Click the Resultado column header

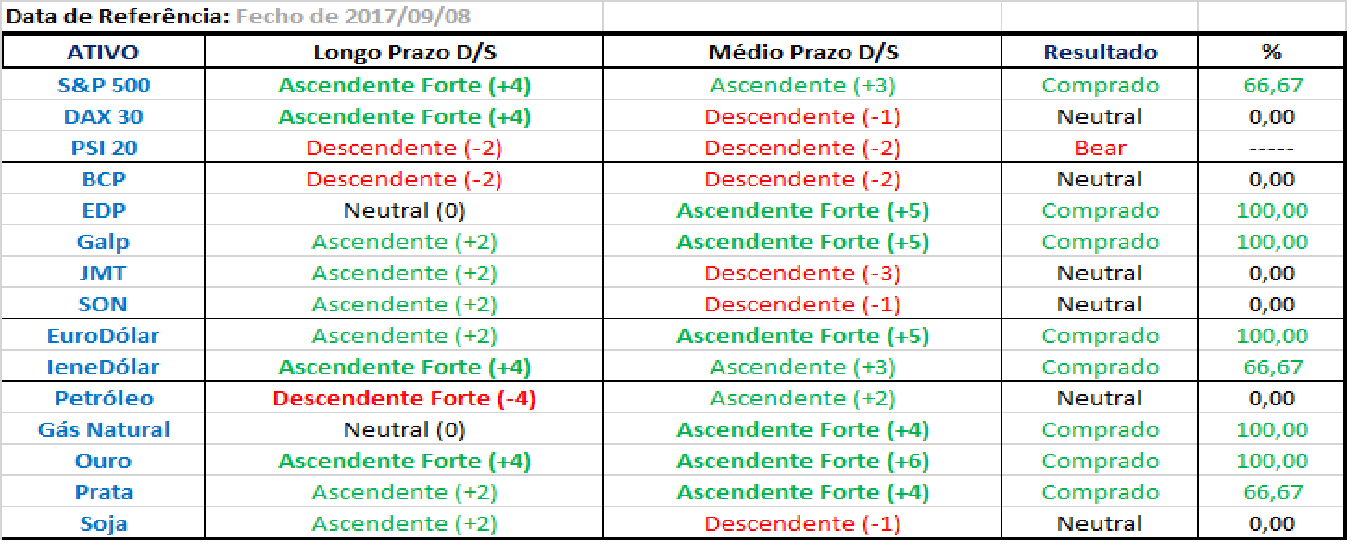pos(1099,52)
